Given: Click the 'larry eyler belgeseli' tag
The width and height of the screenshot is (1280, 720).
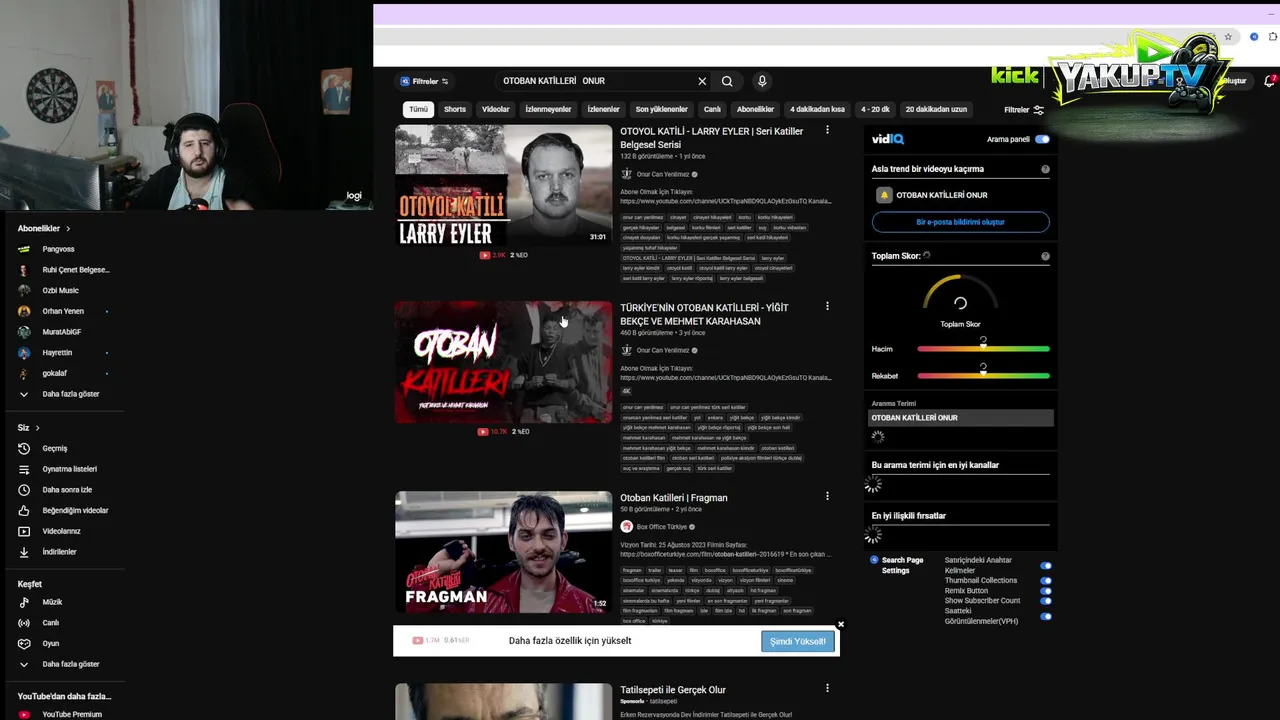Looking at the screenshot, I should coord(741,278).
